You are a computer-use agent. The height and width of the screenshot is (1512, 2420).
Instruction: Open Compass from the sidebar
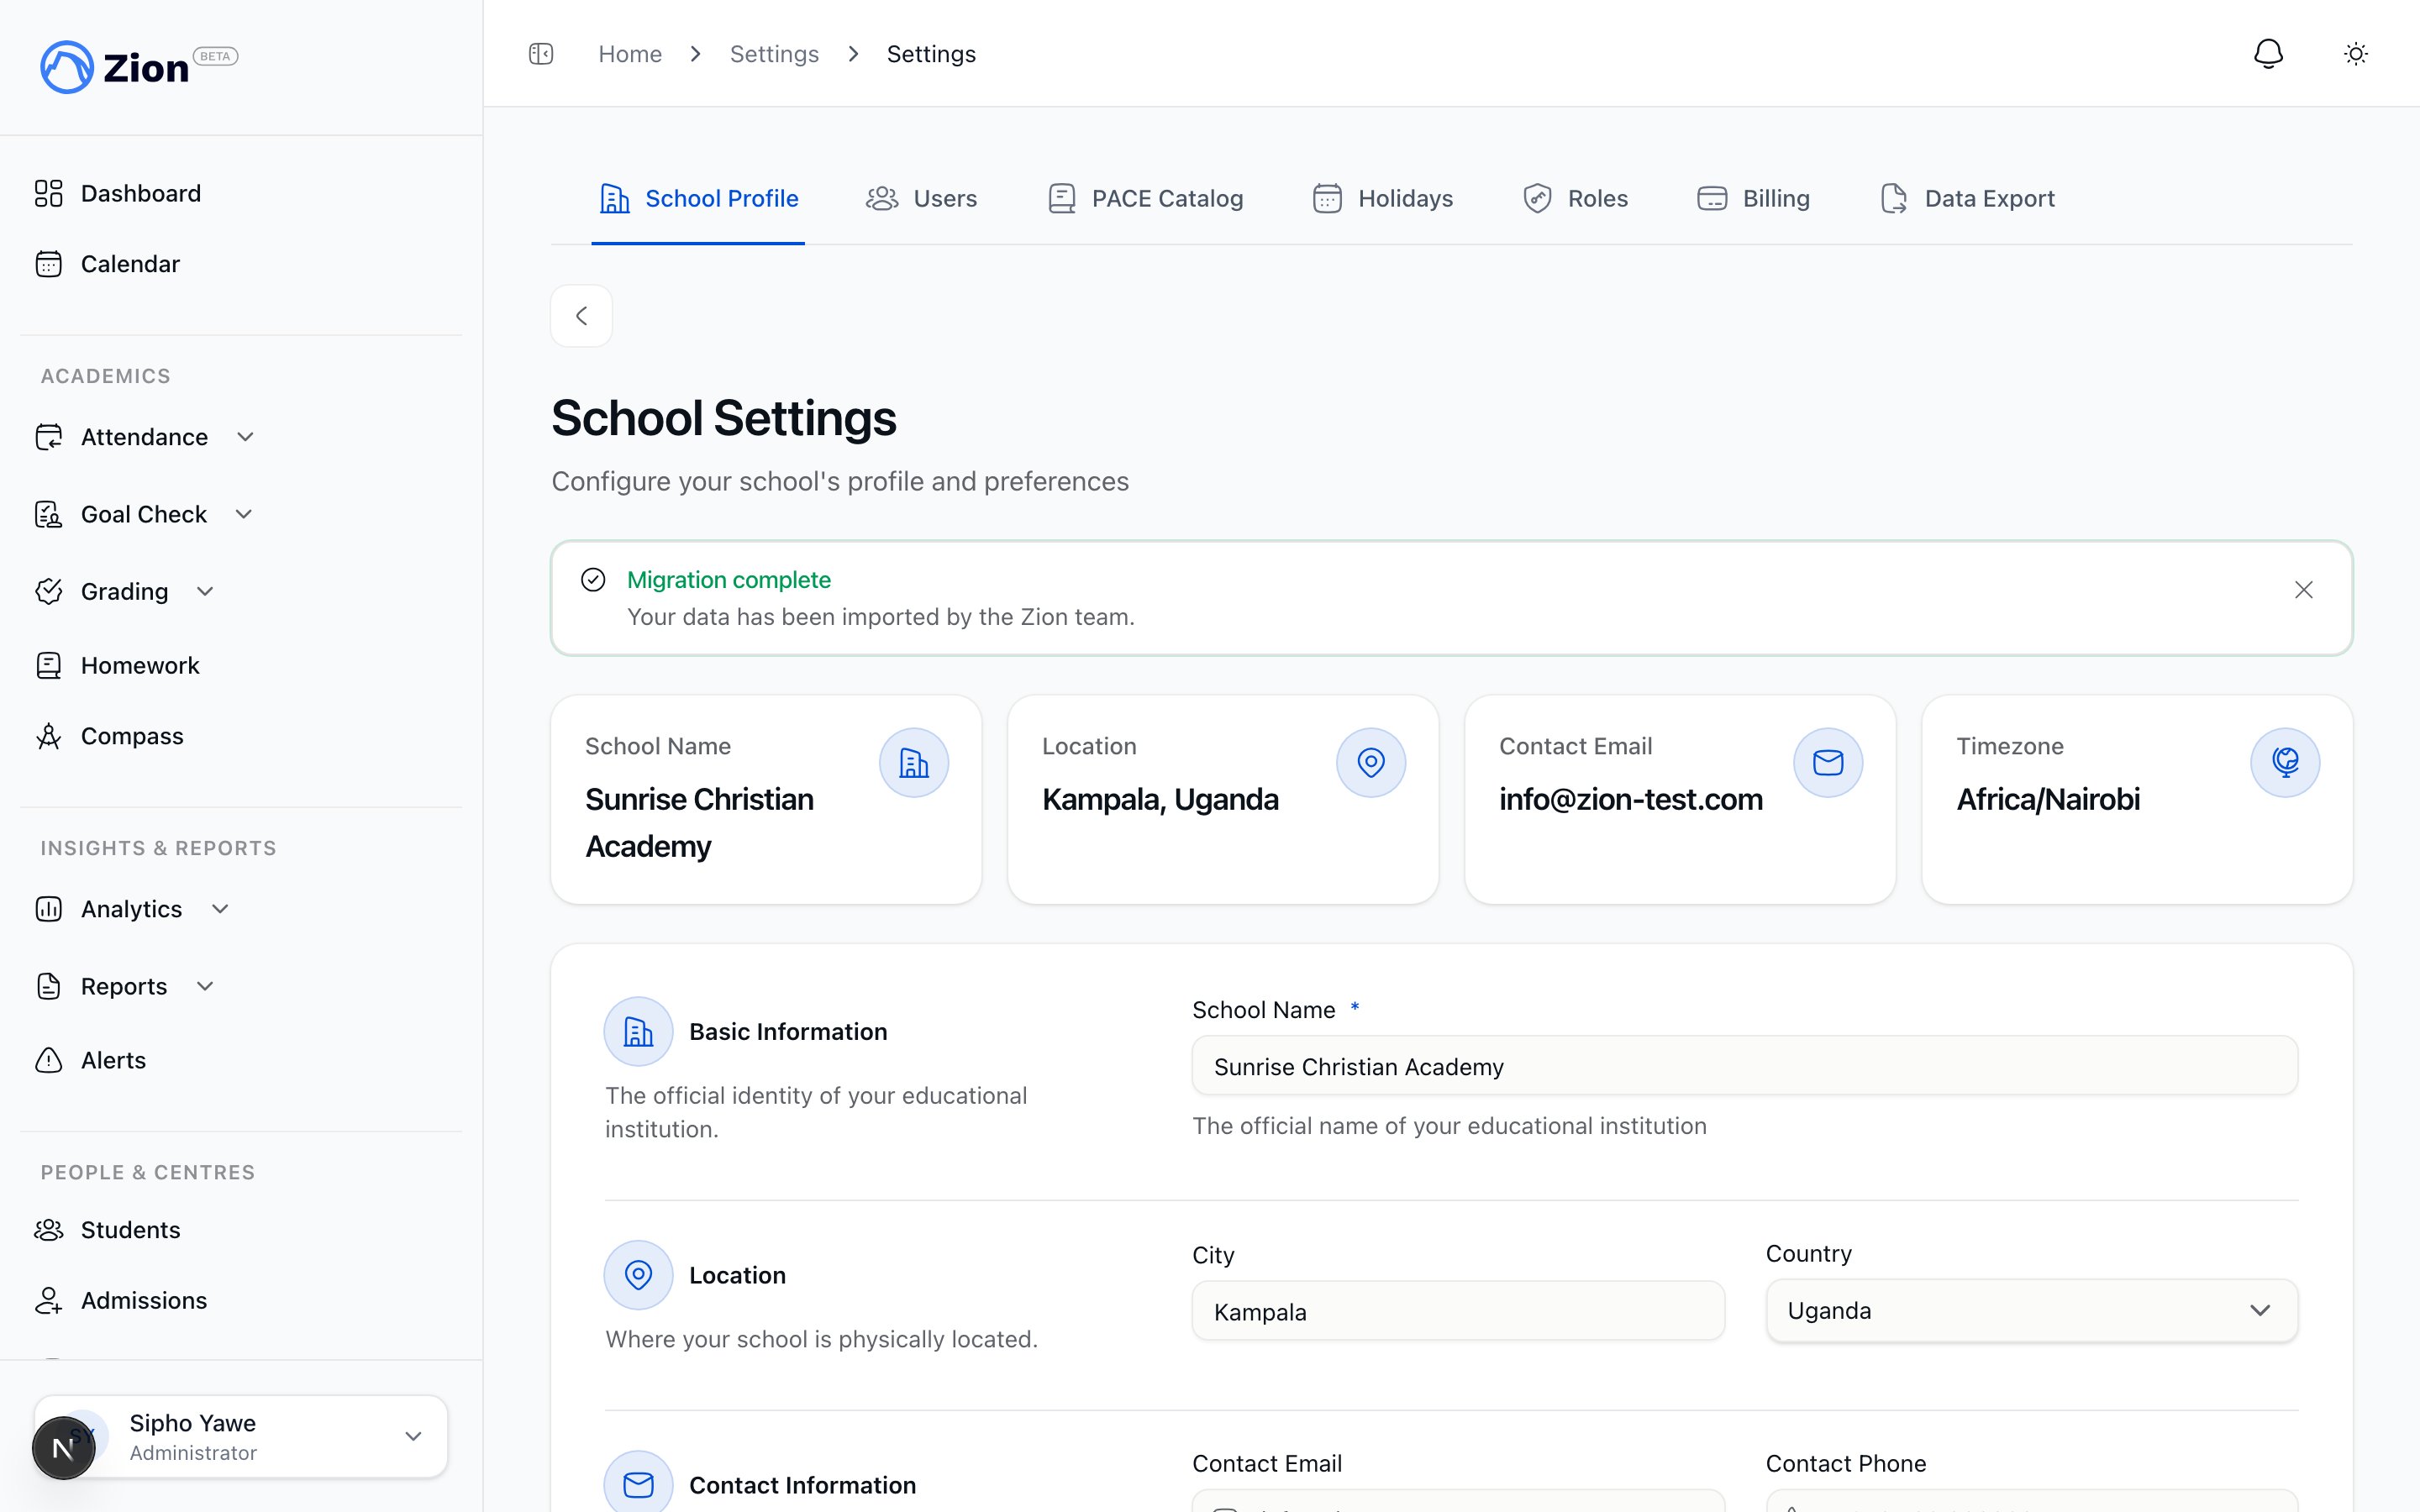[109, 736]
